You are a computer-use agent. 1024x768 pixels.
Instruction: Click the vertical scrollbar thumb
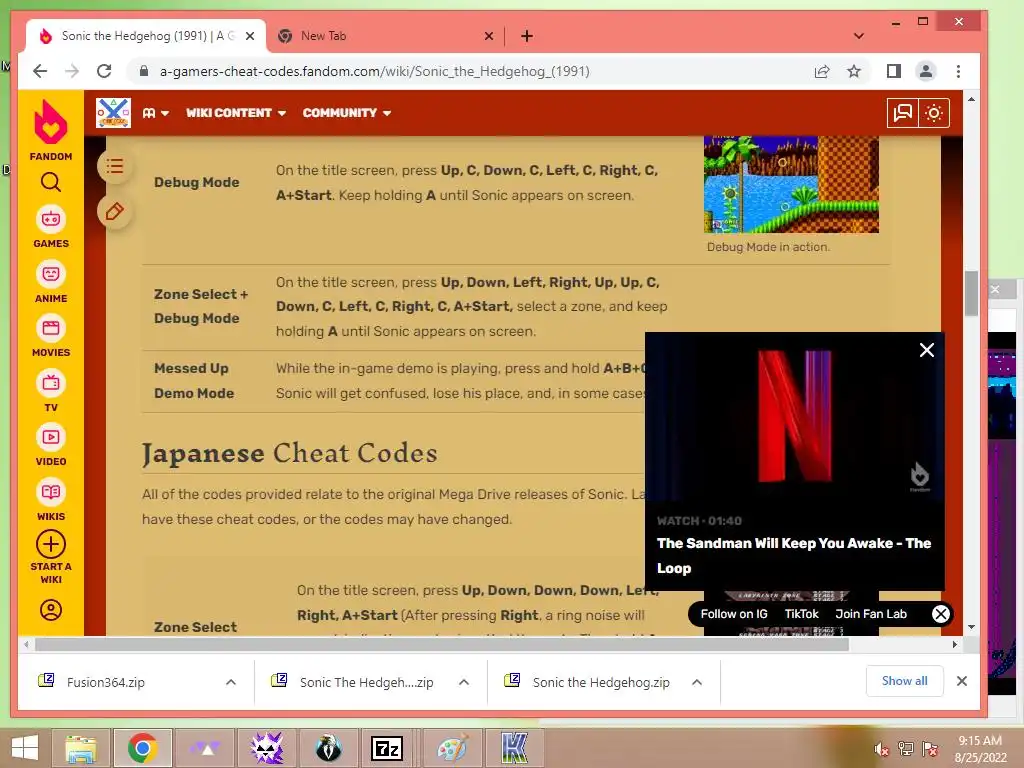click(x=971, y=293)
